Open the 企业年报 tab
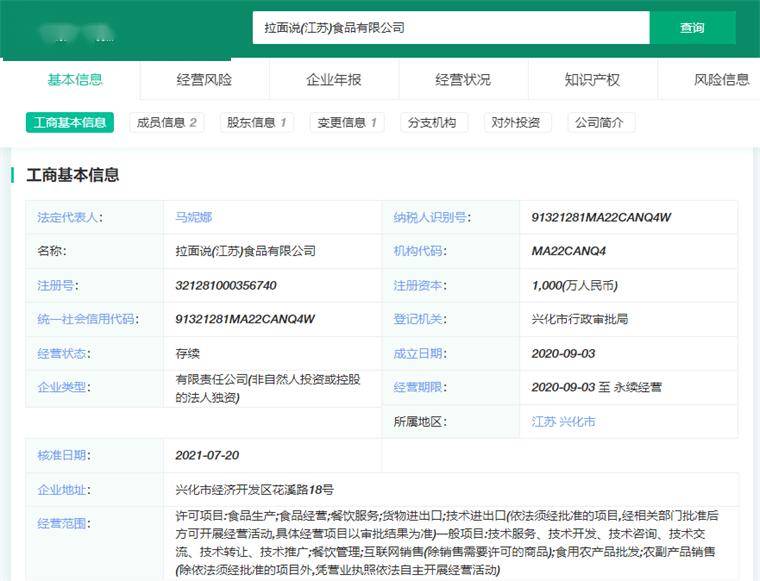 [x=333, y=79]
